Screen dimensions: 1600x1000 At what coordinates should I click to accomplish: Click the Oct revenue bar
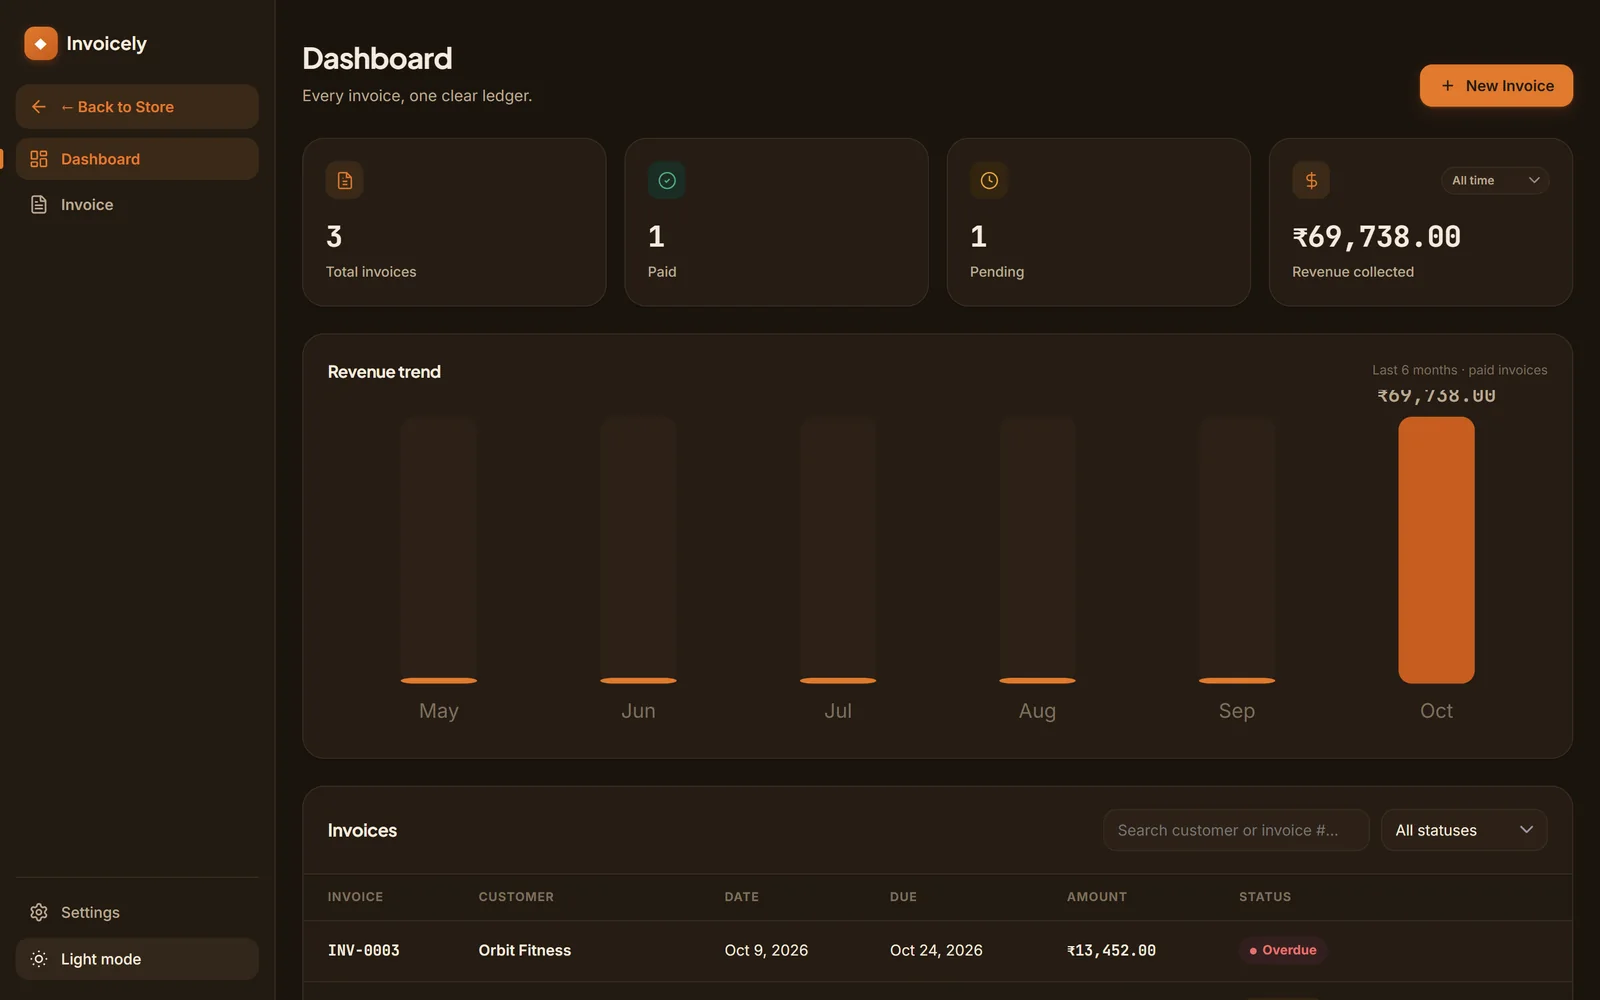1436,550
